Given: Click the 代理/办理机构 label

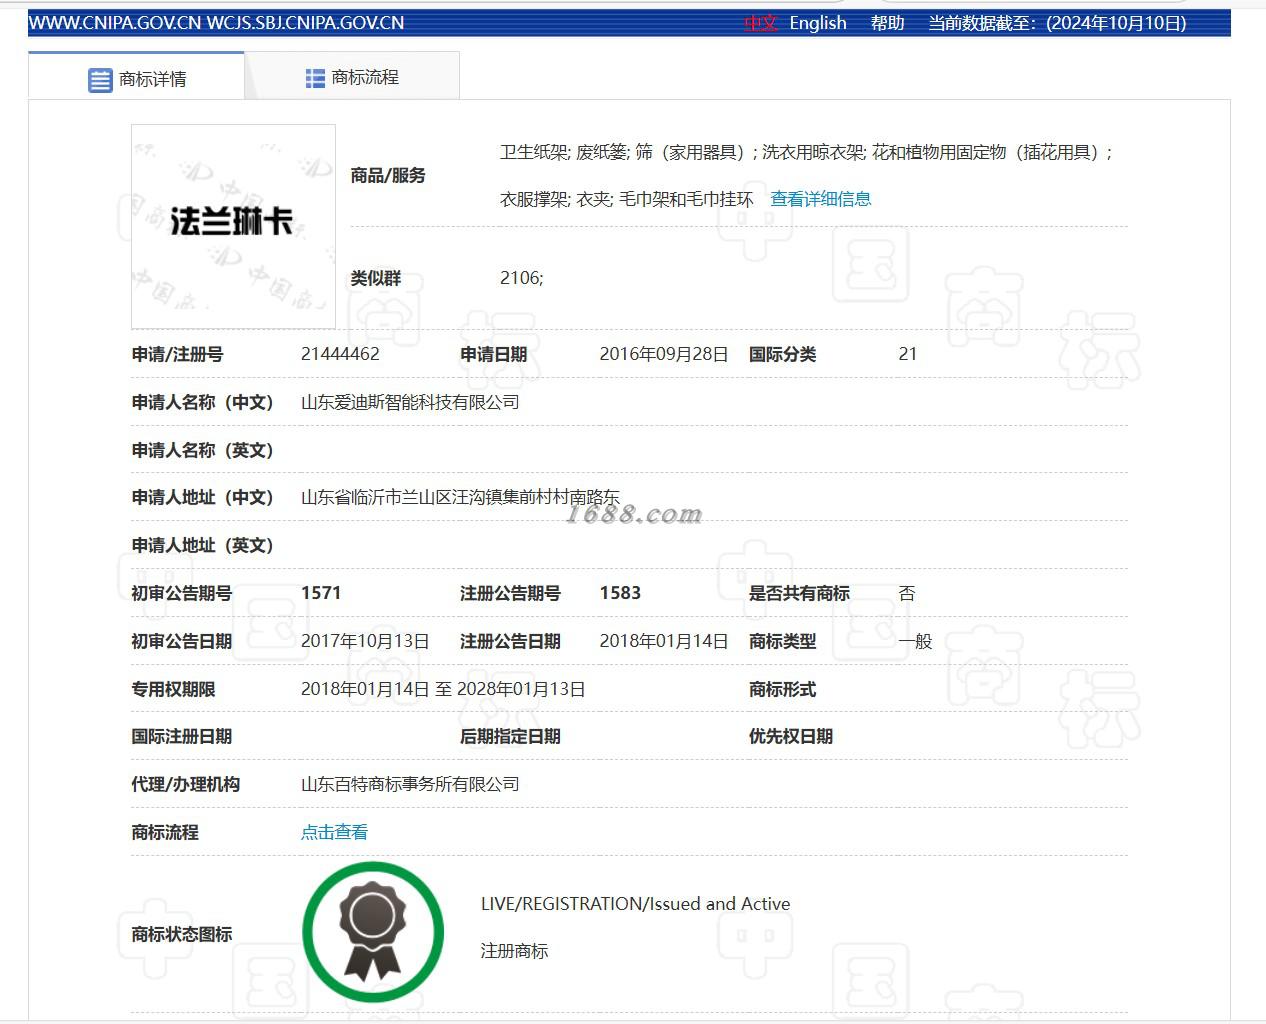Looking at the screenshot, I should (185, 784).
